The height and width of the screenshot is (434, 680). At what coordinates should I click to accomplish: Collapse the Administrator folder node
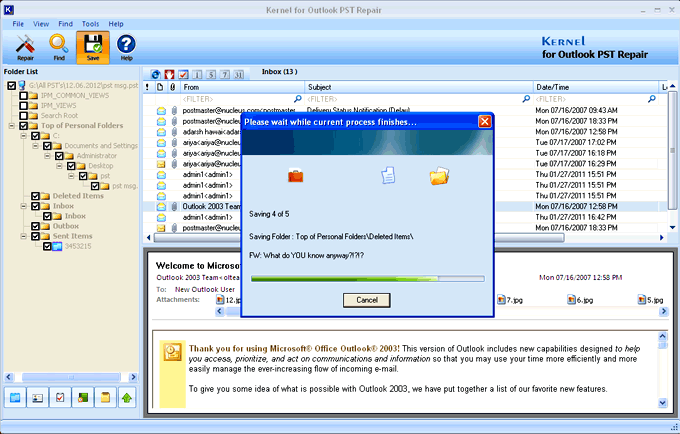[47, 156]
